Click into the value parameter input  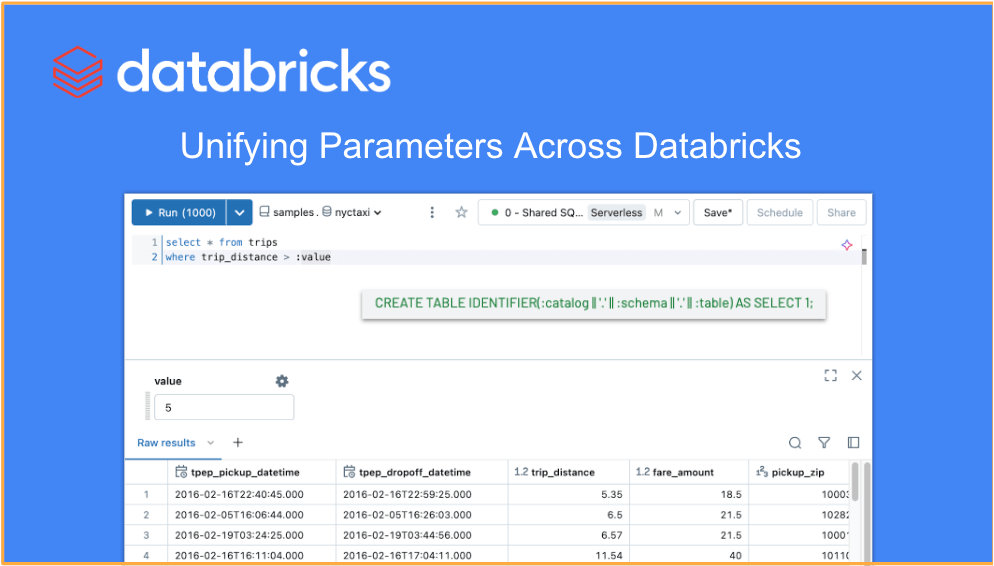225,407
